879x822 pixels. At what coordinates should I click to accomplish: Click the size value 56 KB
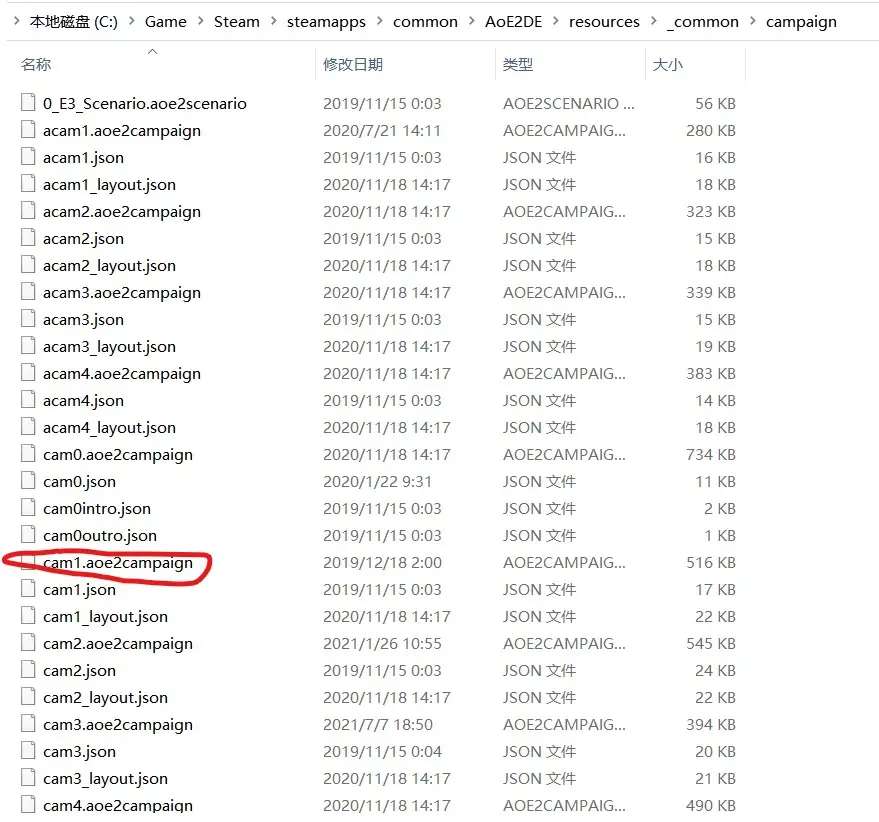point(715,104)
